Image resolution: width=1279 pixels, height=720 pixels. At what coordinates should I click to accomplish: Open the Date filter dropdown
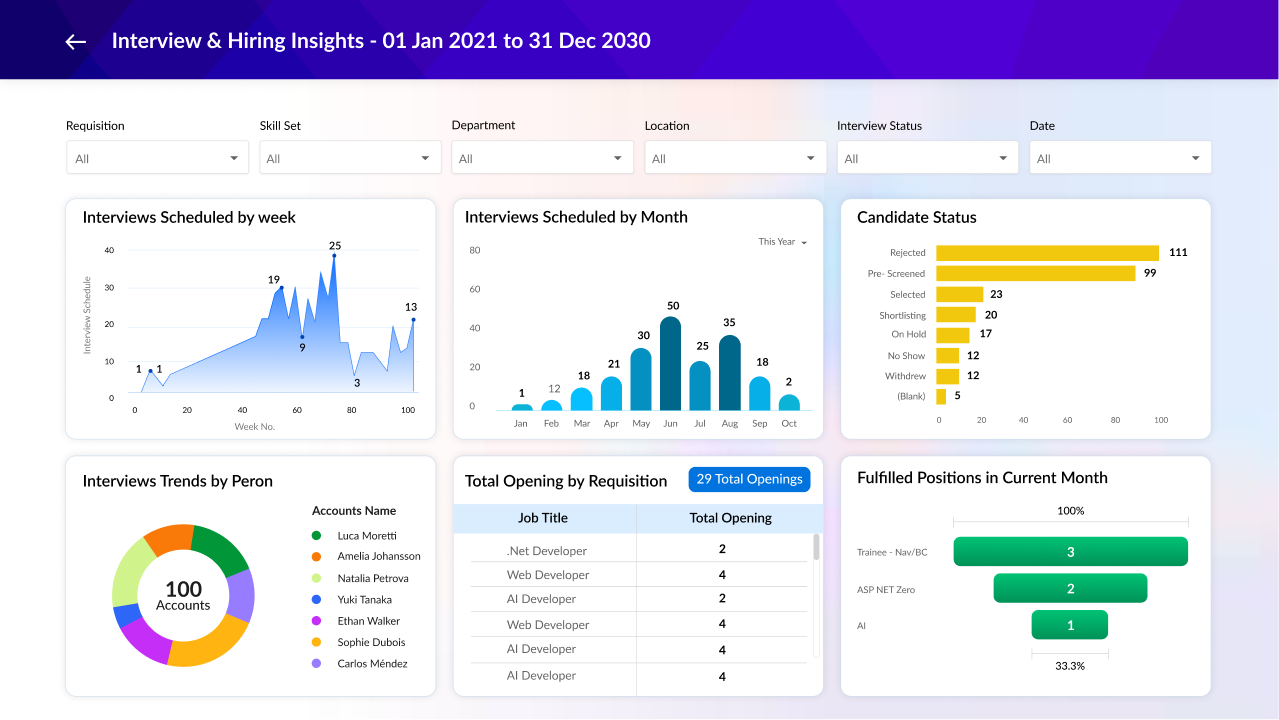1120,158
